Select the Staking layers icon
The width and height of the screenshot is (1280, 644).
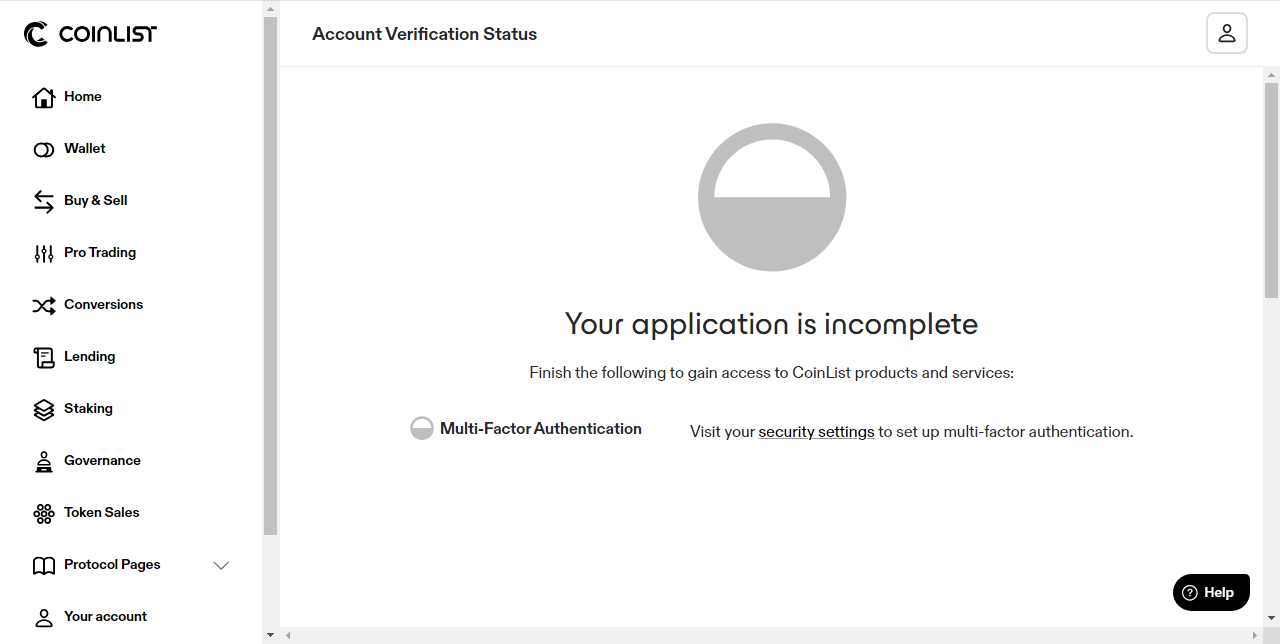pyautogui.click(x=44, y=409)
